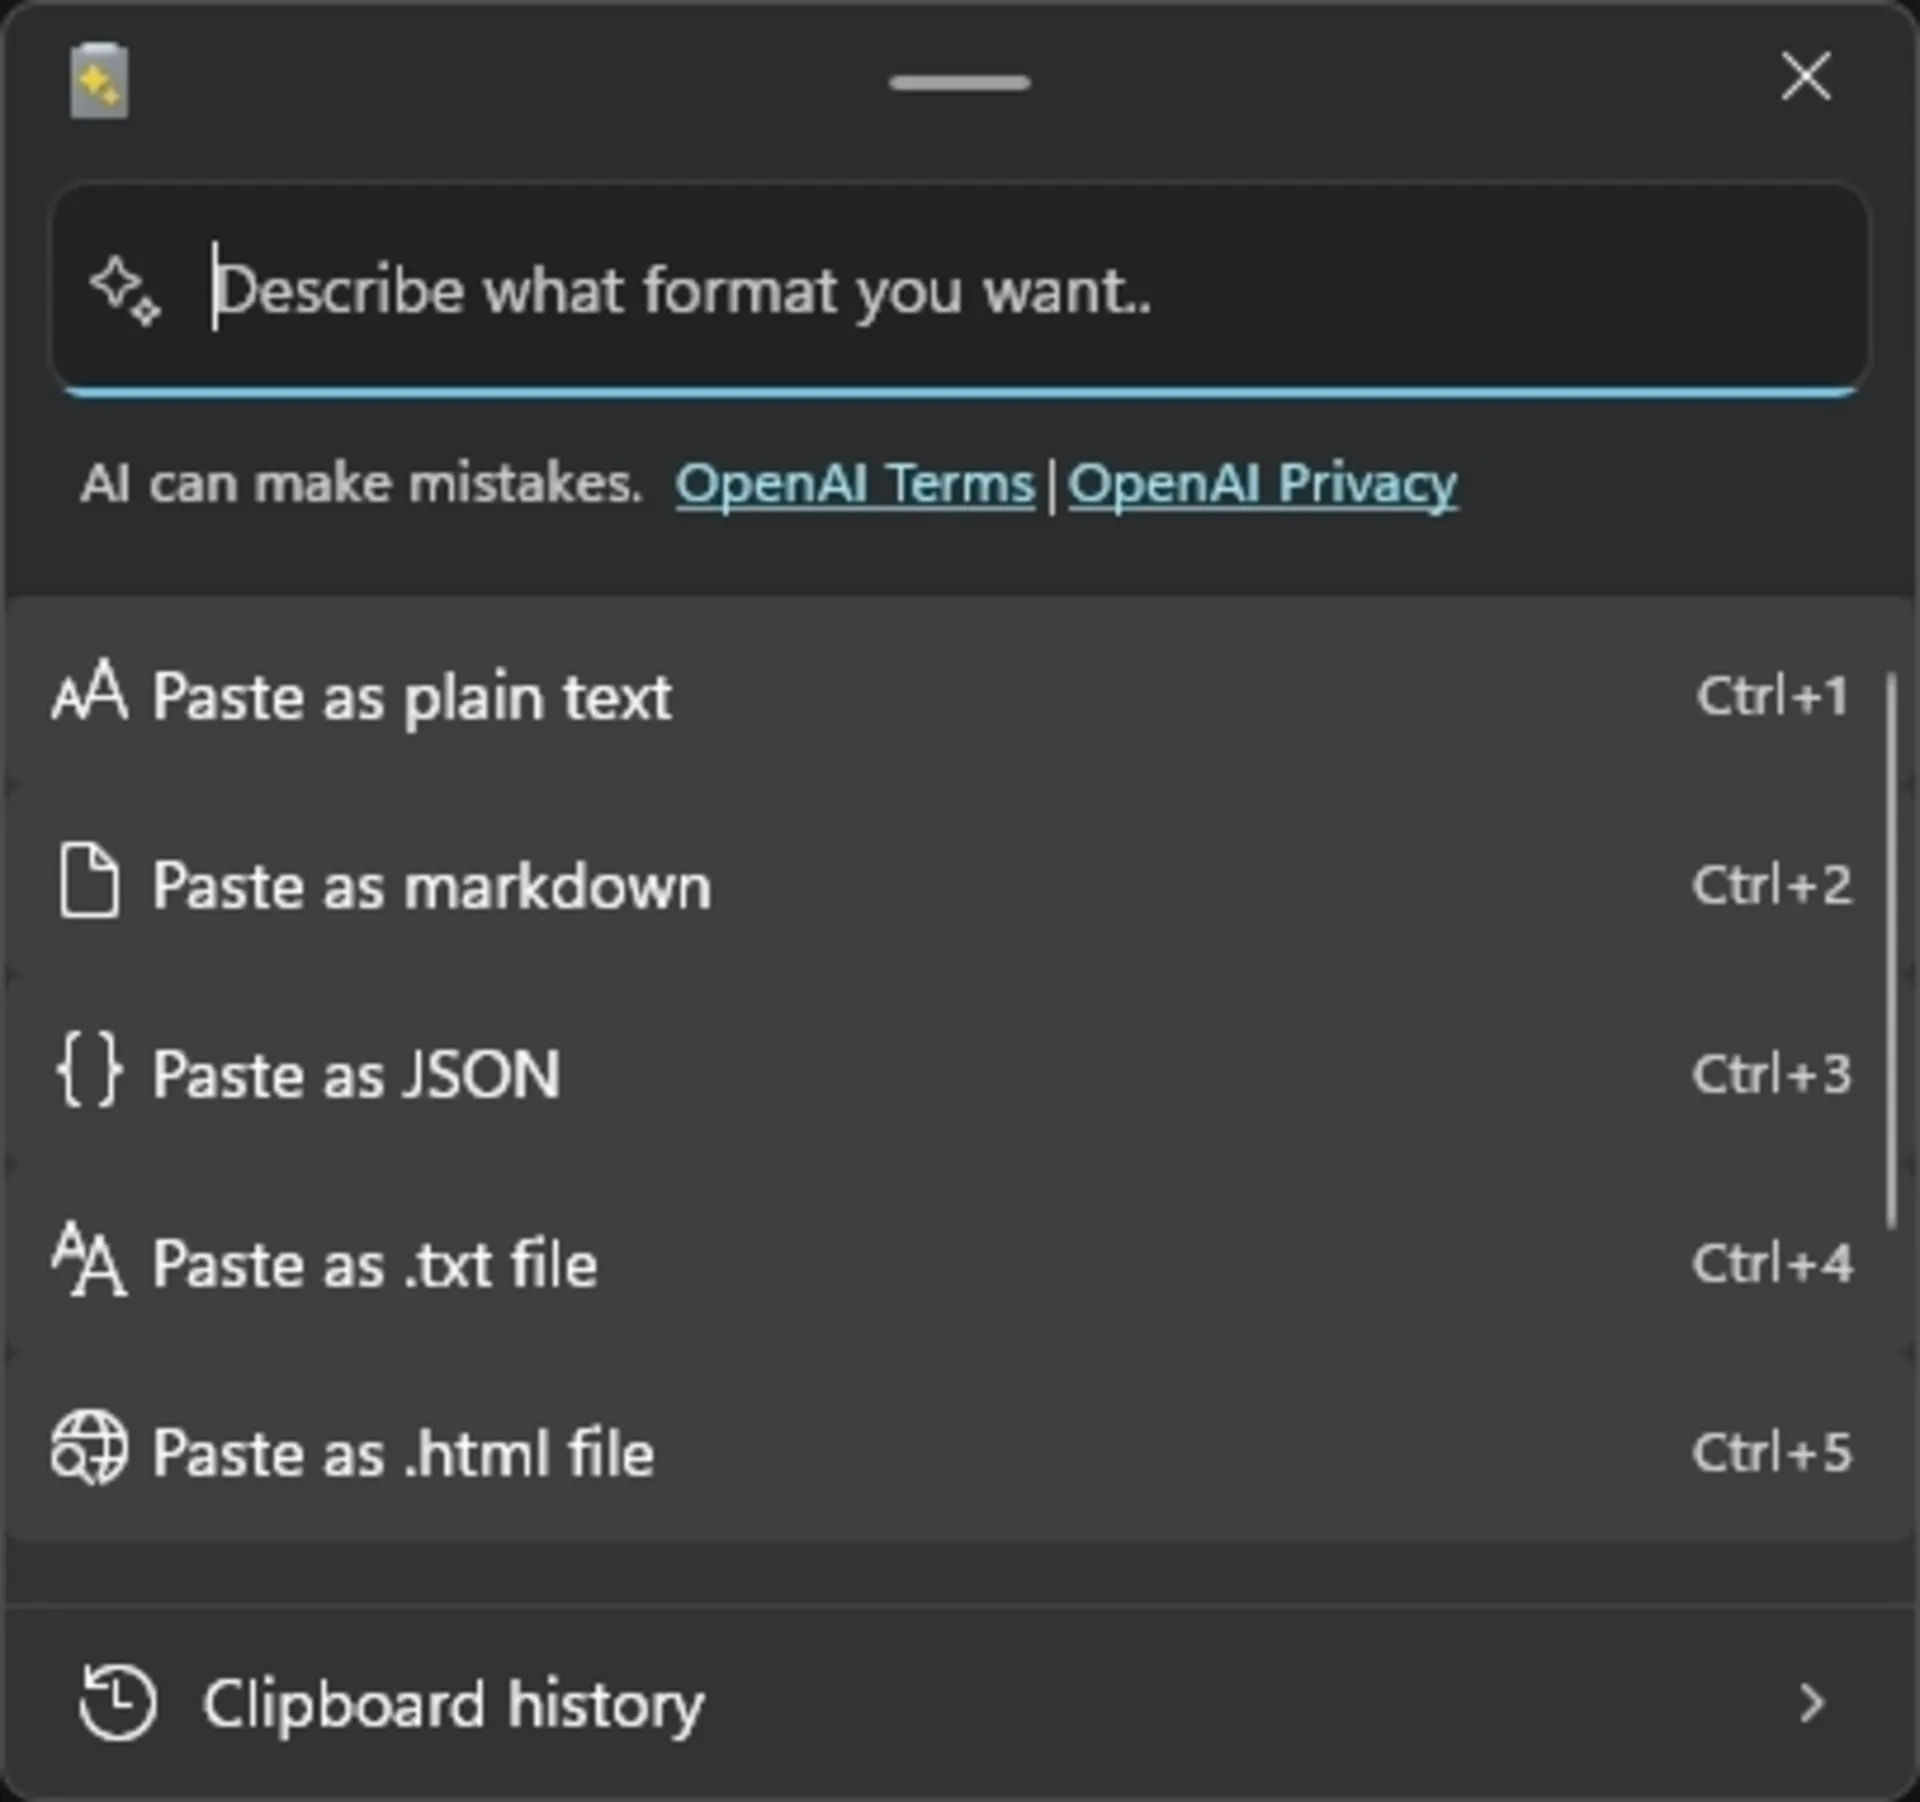Click the markdown document page icon

coord(89,881)
